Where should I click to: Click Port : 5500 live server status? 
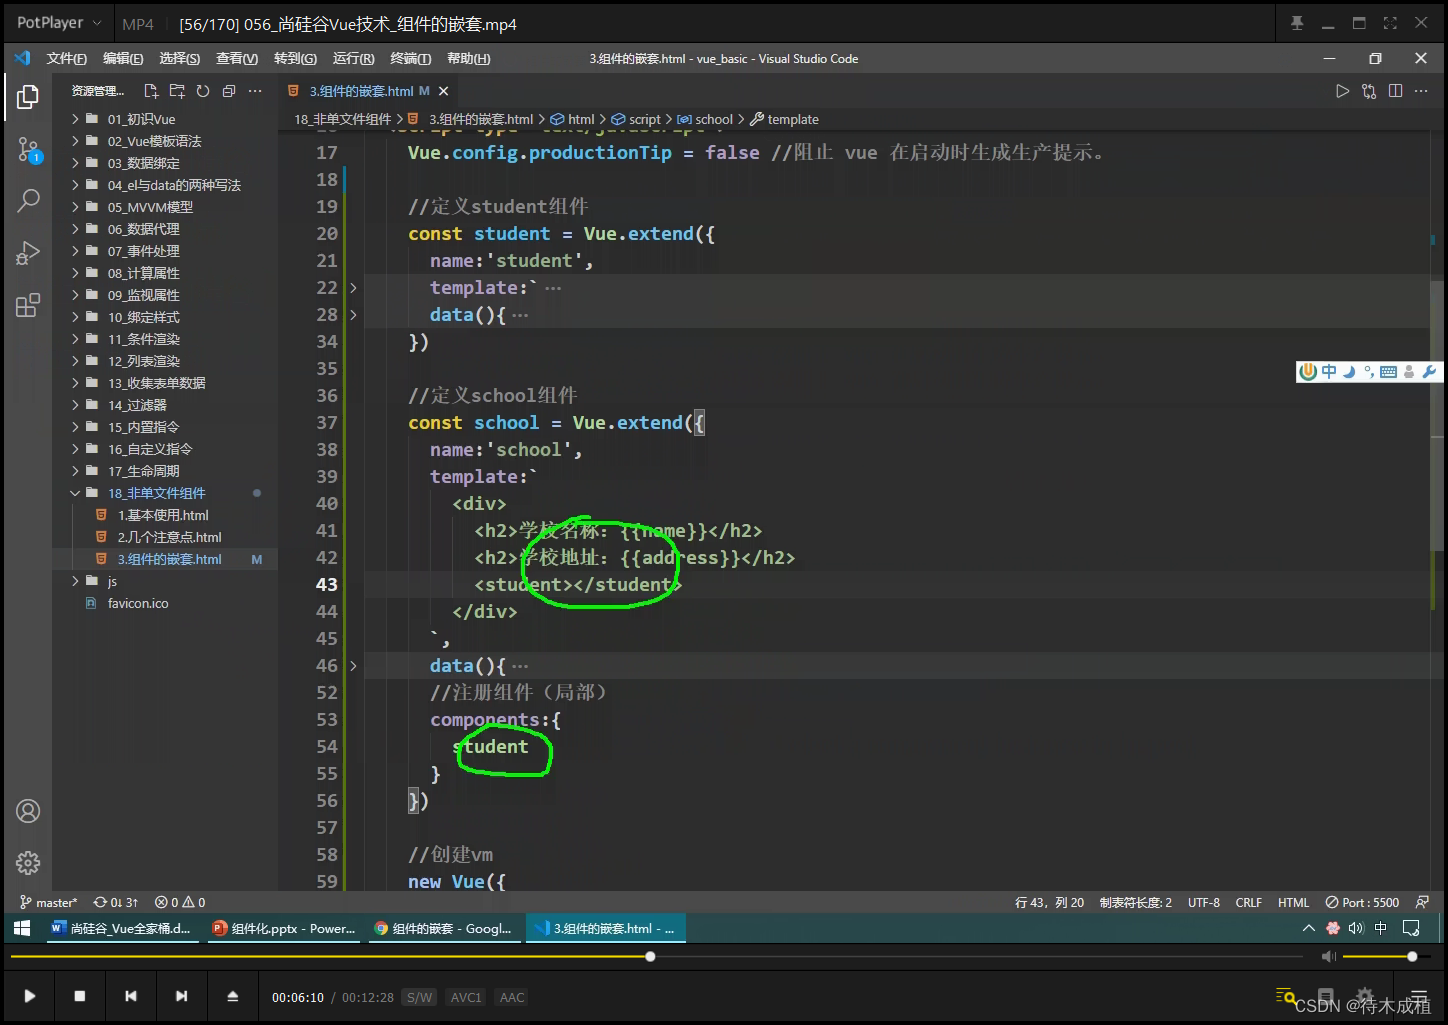(x=1362, y=902)
